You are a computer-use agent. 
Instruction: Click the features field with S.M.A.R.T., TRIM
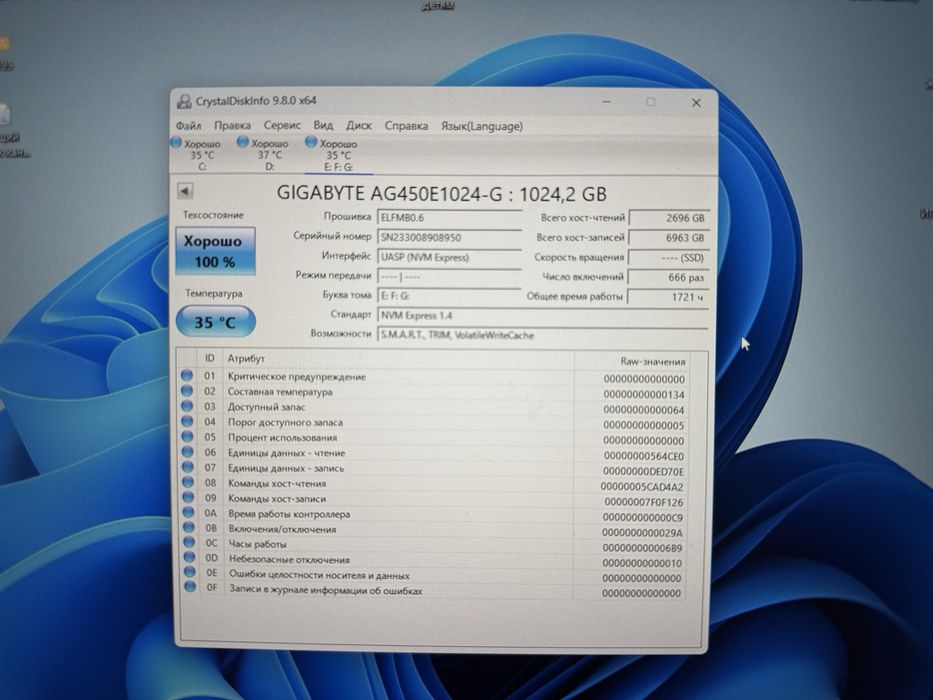[543, 335]
